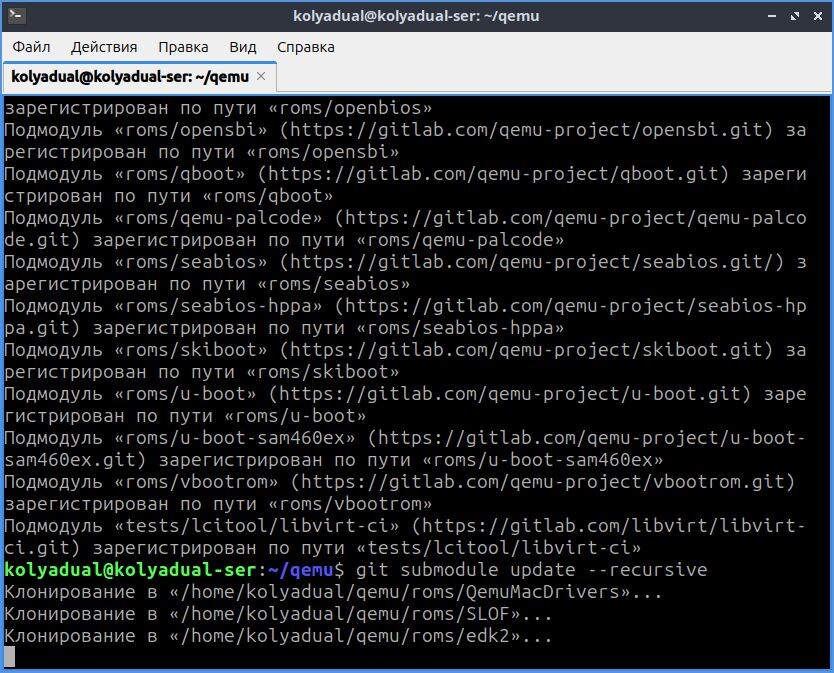The height and width of the screenshot is (673, 834).
Task: Click the seabios.git/ URL in the output
Action: [531, 262]
